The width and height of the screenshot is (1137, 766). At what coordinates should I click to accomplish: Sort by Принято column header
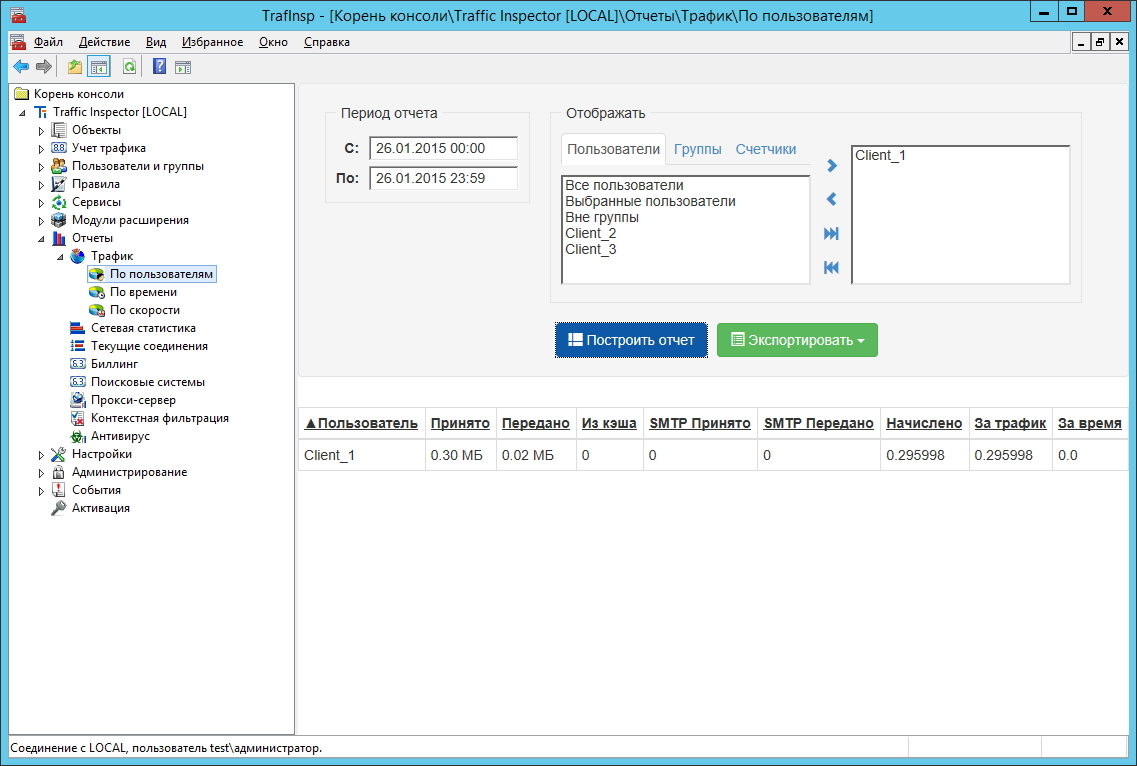click(460, 423)
